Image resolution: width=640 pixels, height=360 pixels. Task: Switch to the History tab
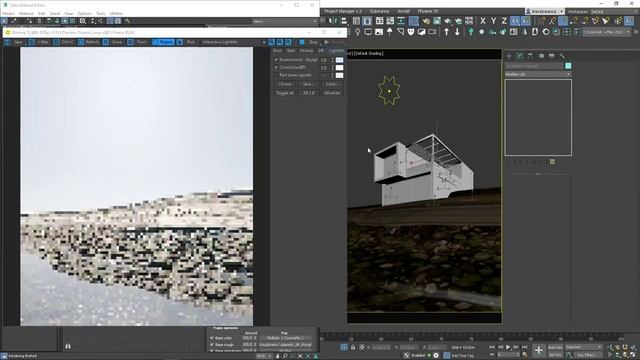(306, 51)
